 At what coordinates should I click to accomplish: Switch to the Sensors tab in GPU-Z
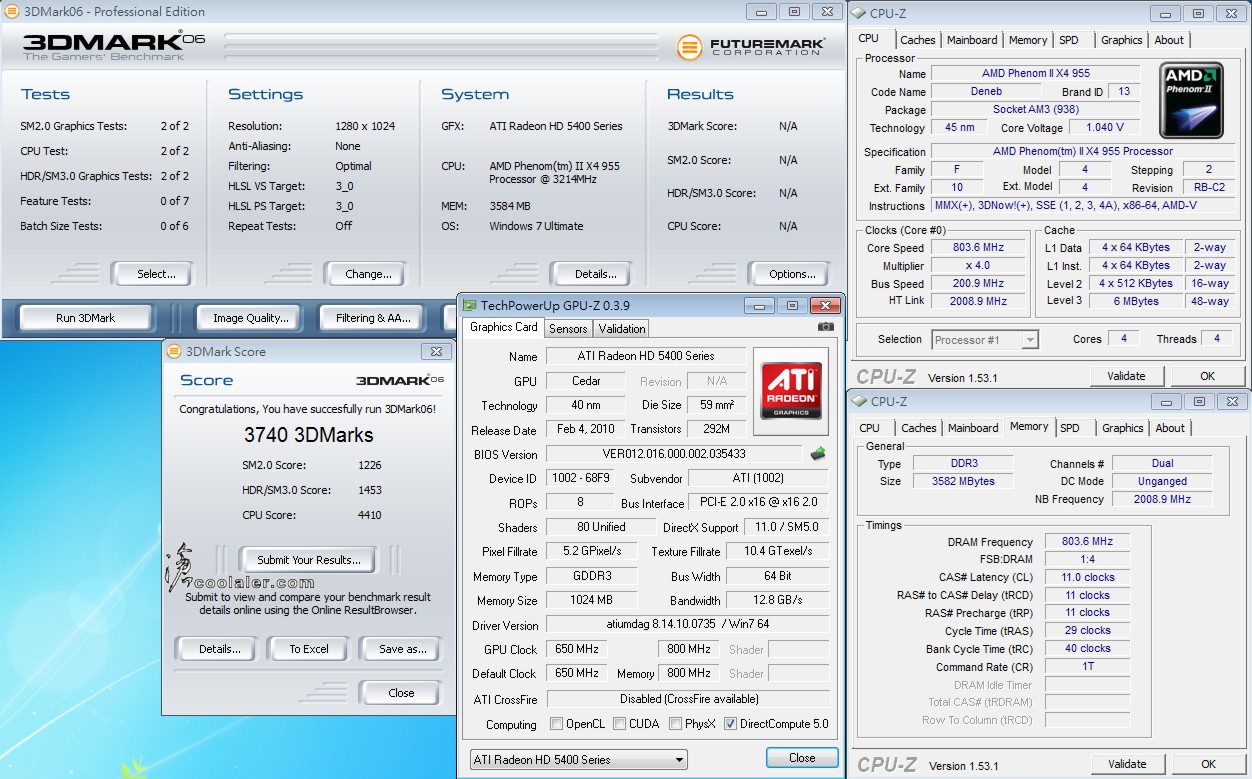568,328
